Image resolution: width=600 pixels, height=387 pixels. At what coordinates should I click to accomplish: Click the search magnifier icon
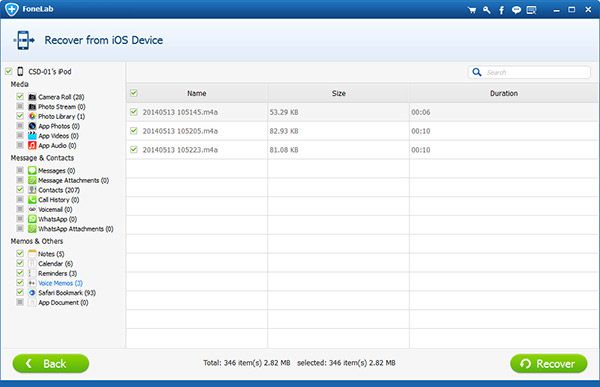pyautogui.click(x=477, y=72)
